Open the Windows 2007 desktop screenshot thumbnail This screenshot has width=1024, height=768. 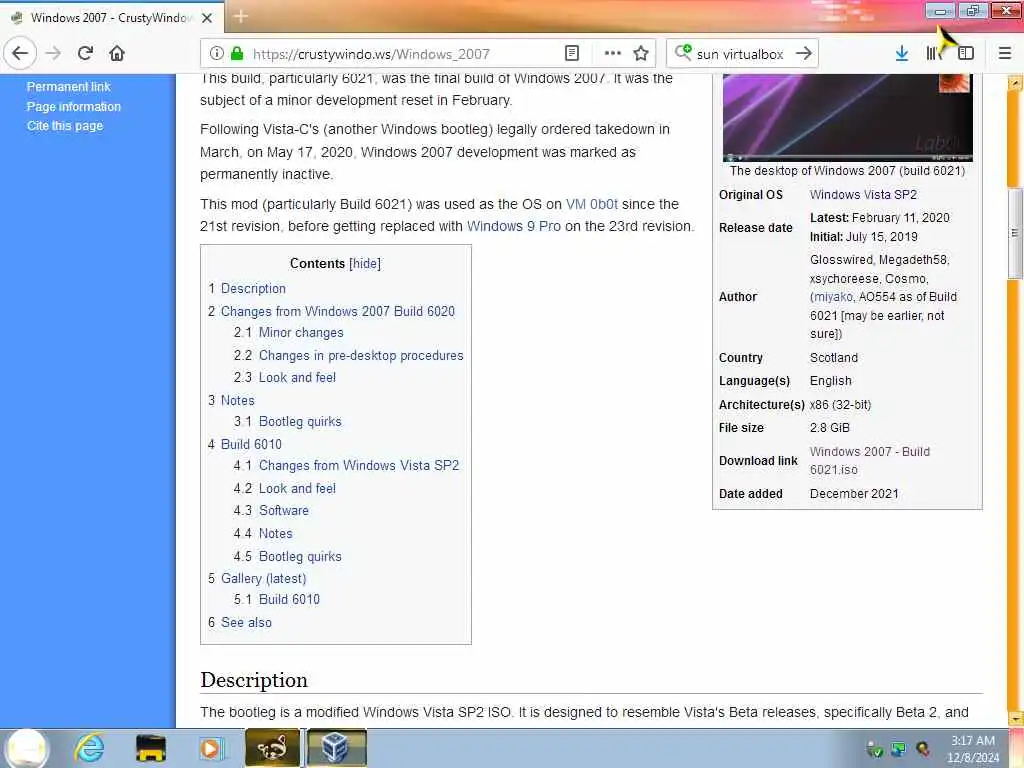point(848,116)
